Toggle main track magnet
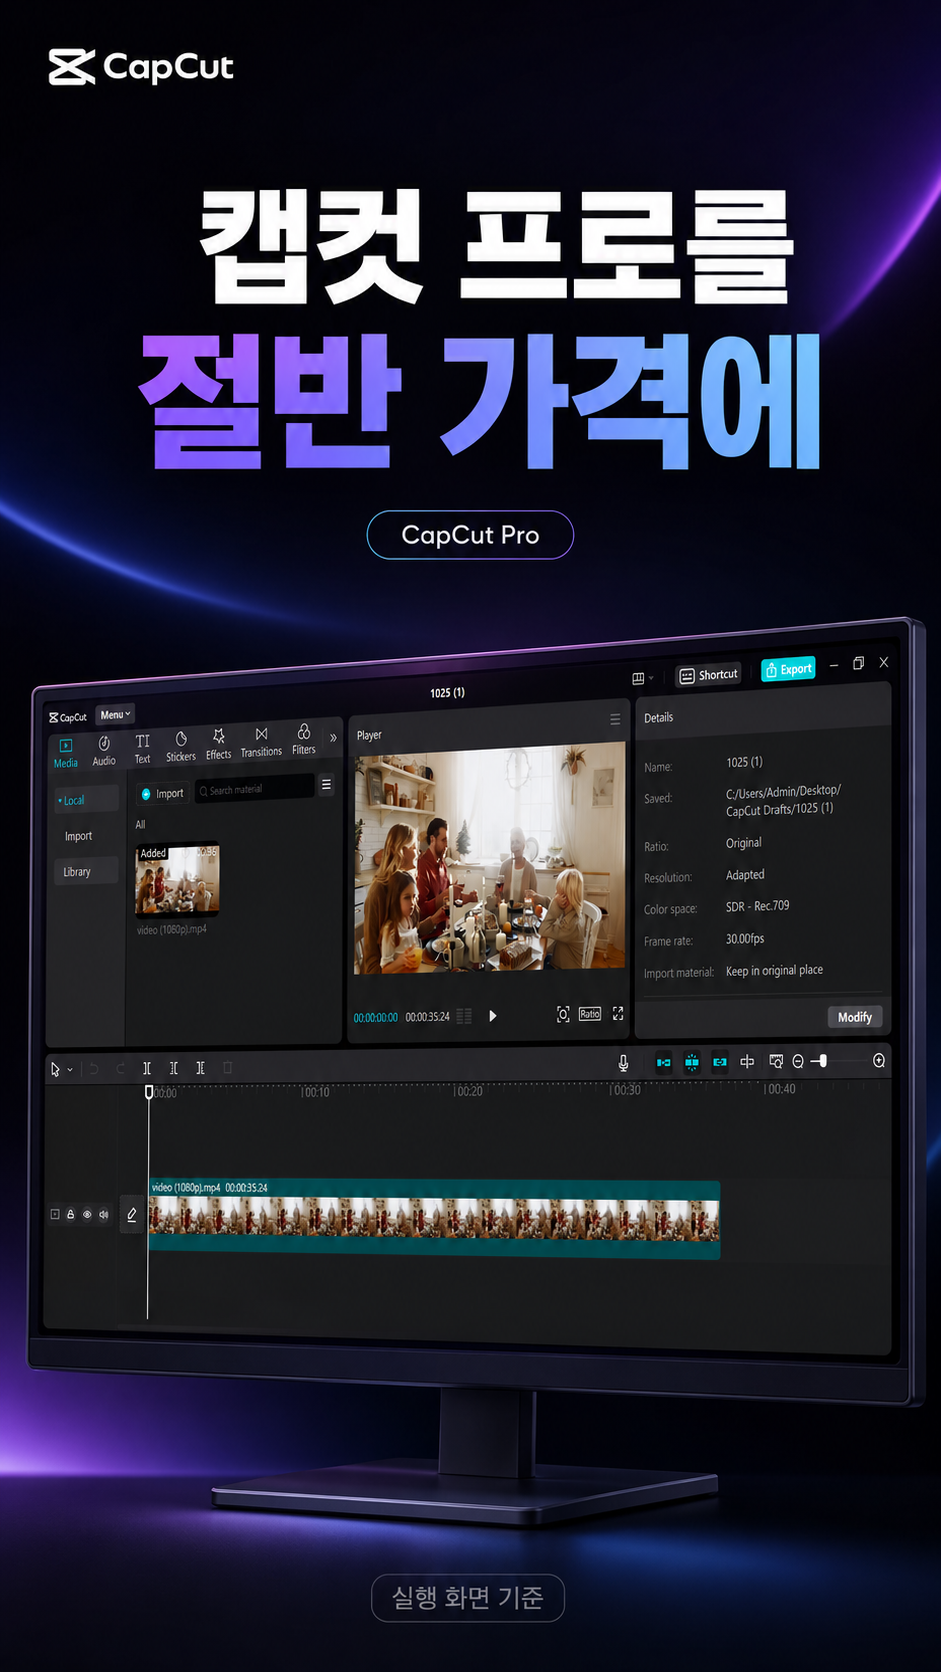Screen dimensions: 941x1672 pyautogui.click(x=663, y=1062)
